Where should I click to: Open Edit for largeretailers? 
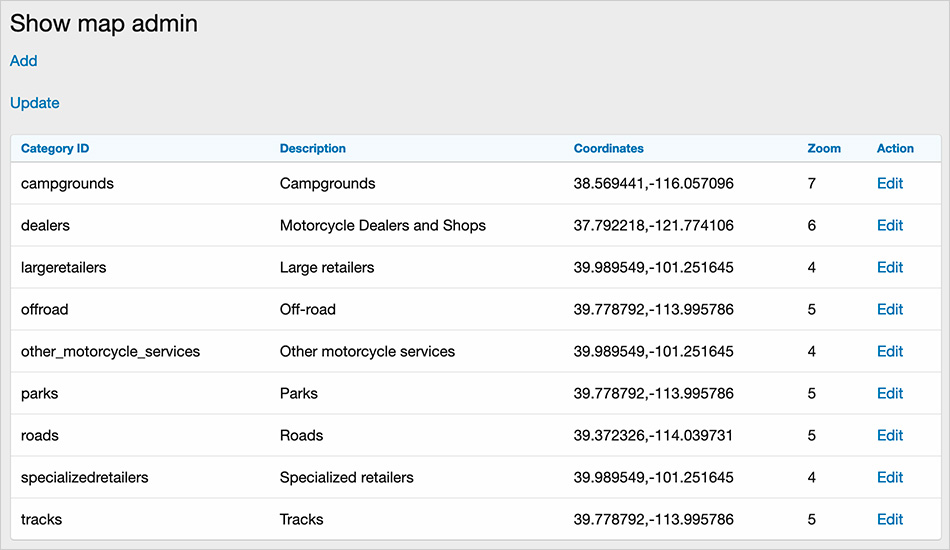pos(889,268)
